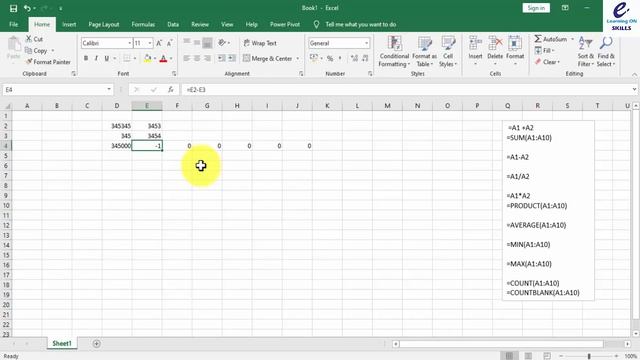This screenshot has height=360, width=640.
Task: Add a new sheet with plus button
Action: [96, 344]
